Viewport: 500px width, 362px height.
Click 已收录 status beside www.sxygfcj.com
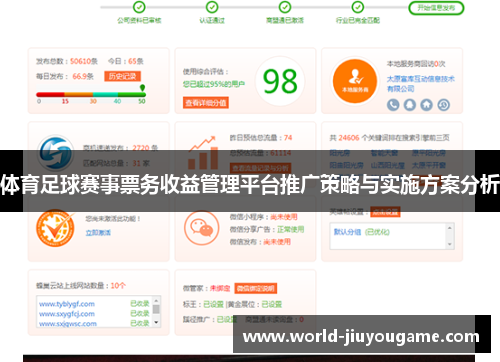pos(140,313)
